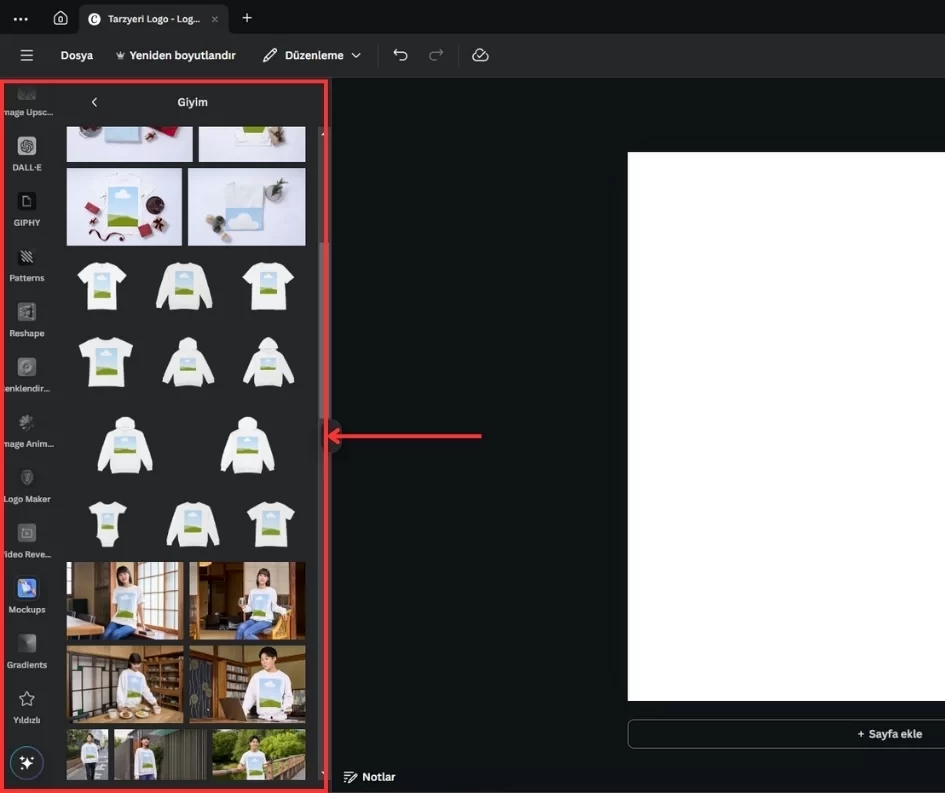Viewport: 945px width, 793px height.
Task: Open the GIPHY app
Action: pos(27,210)
